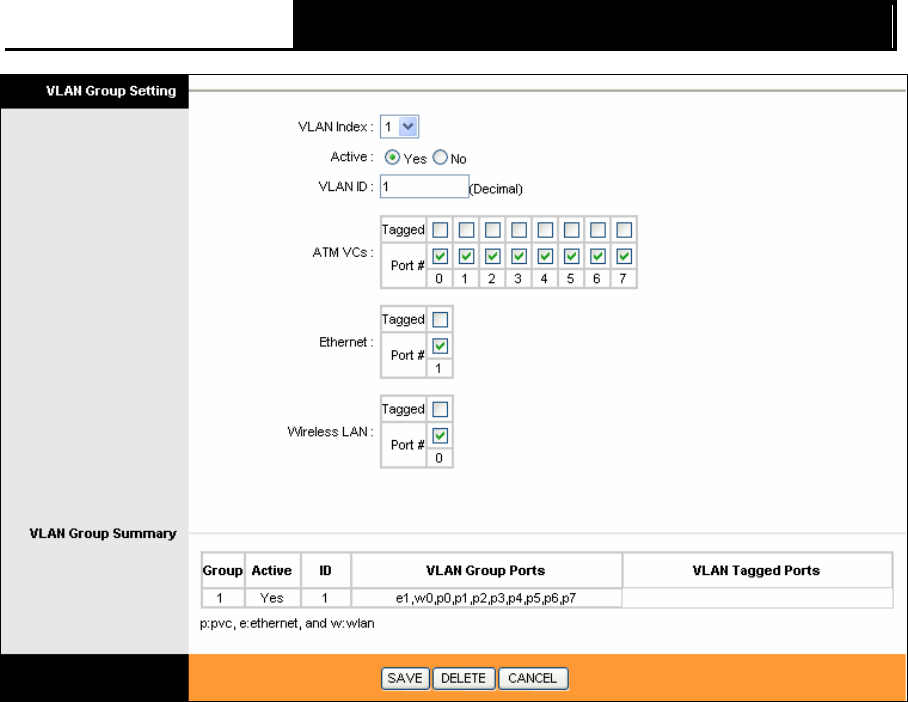Click the 'VLAN Tagged Ports' column header
The image size is (908, 702).
pos(757,571)
